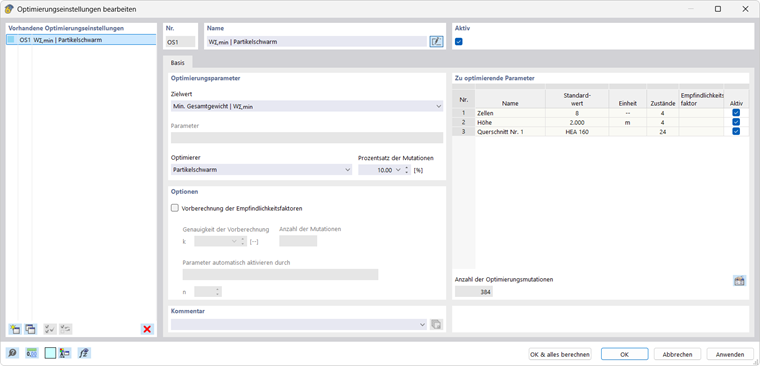
Task: Click the app icon in title bar
Action: tap(8, 9)
